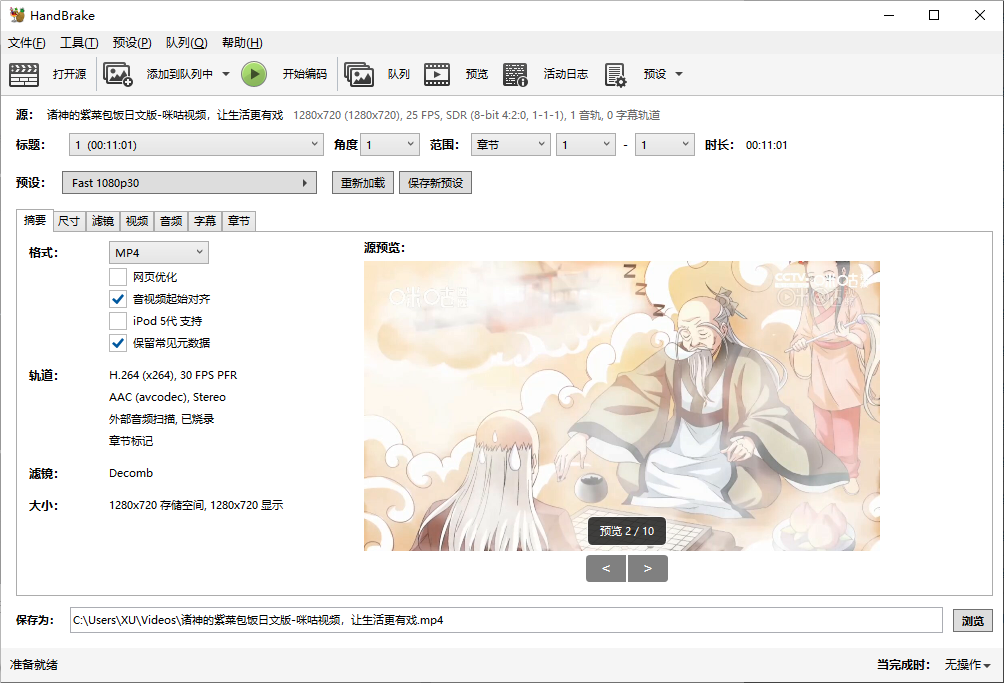Open the Fast 1080p30 preset selector
1004x683 pixels.
(x=188, y=183)
